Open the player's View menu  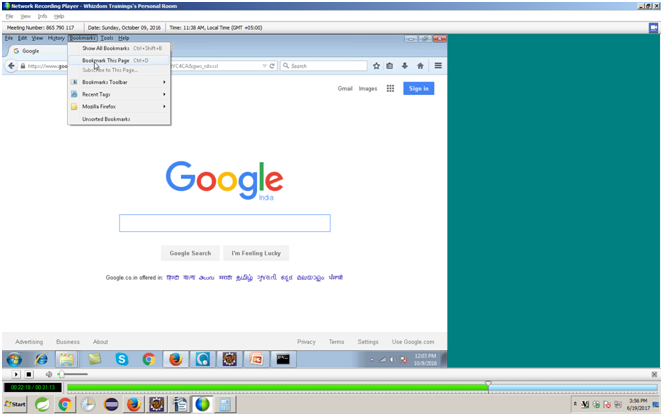coord(25,16)
